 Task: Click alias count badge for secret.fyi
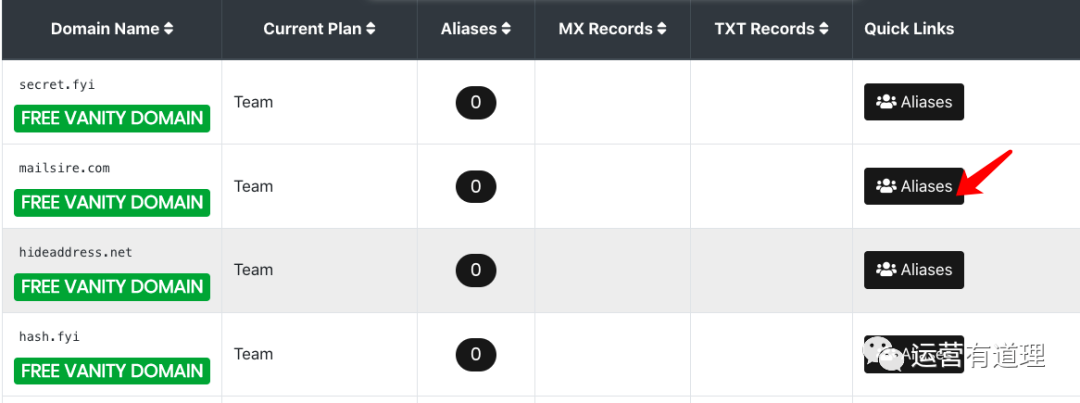coord(476,102)
